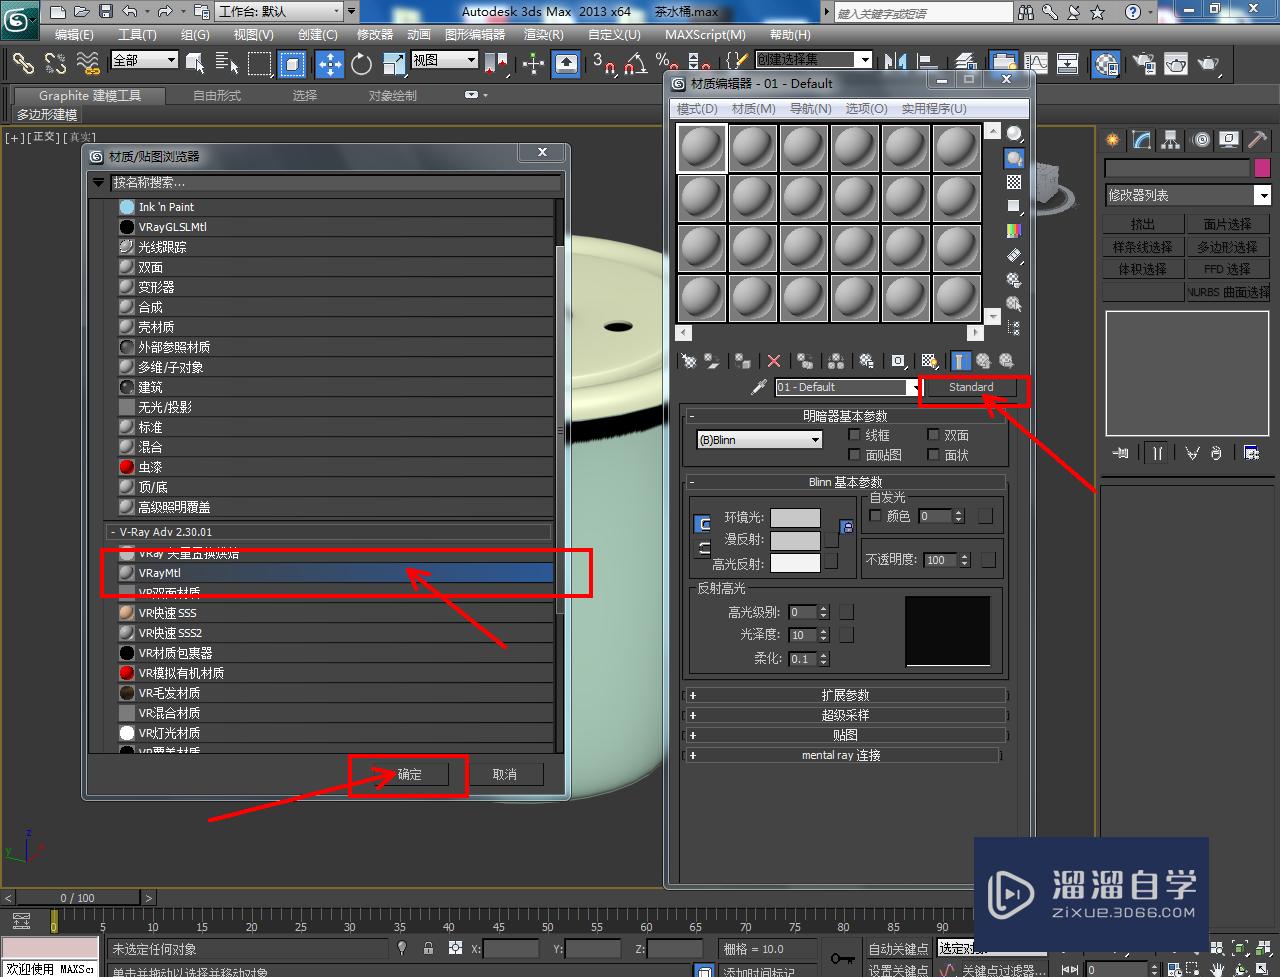Image resolution: width=1280 pixels, height=977 pixels.
Task: Toggle the checkered Background icon
Action: pyautogui.click(x=1014, y=182)
